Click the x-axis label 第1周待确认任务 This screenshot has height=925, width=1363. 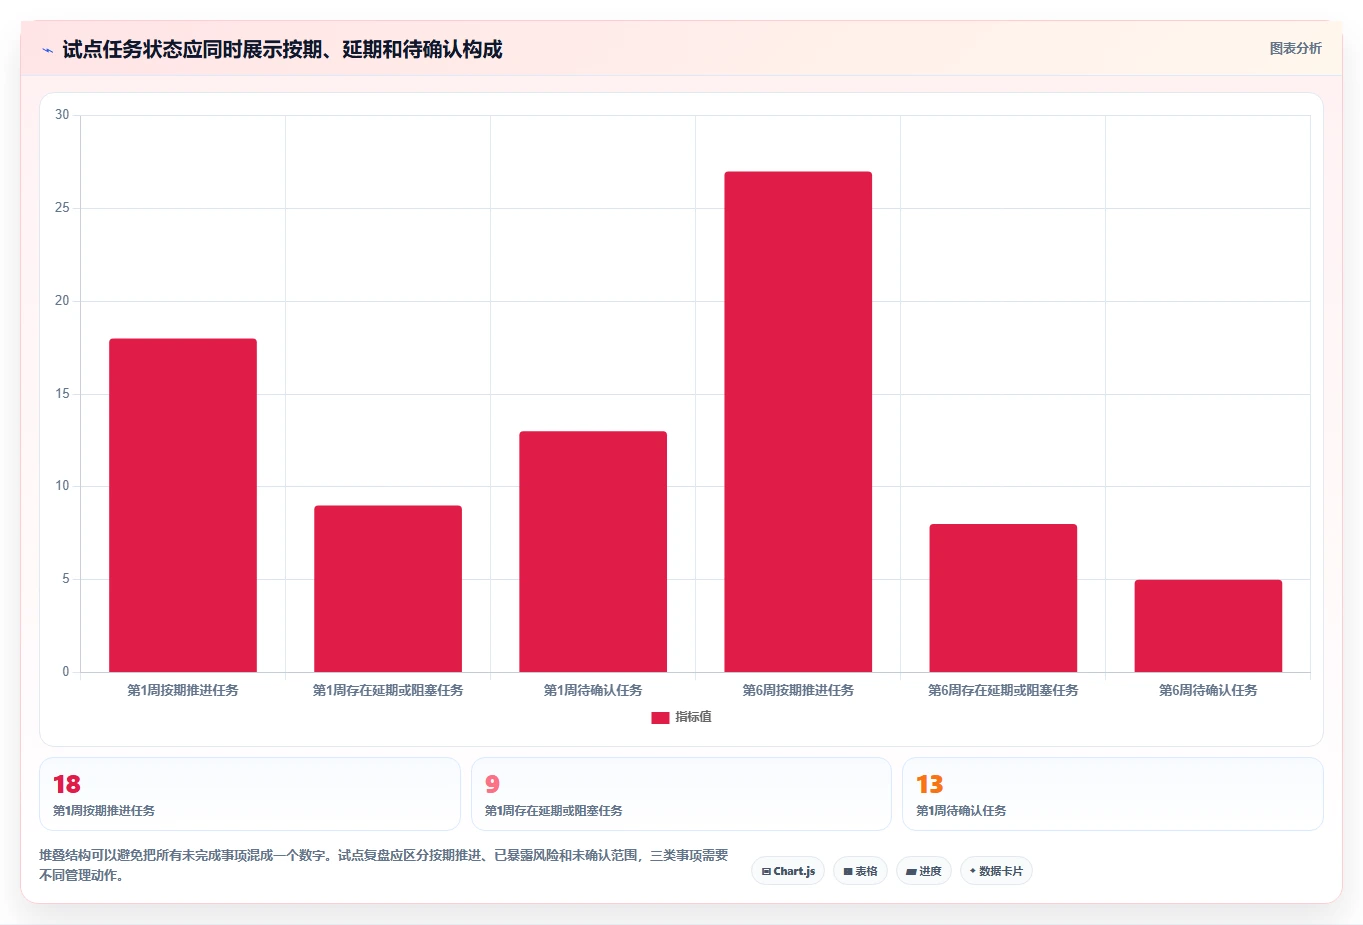pos(593,690)
